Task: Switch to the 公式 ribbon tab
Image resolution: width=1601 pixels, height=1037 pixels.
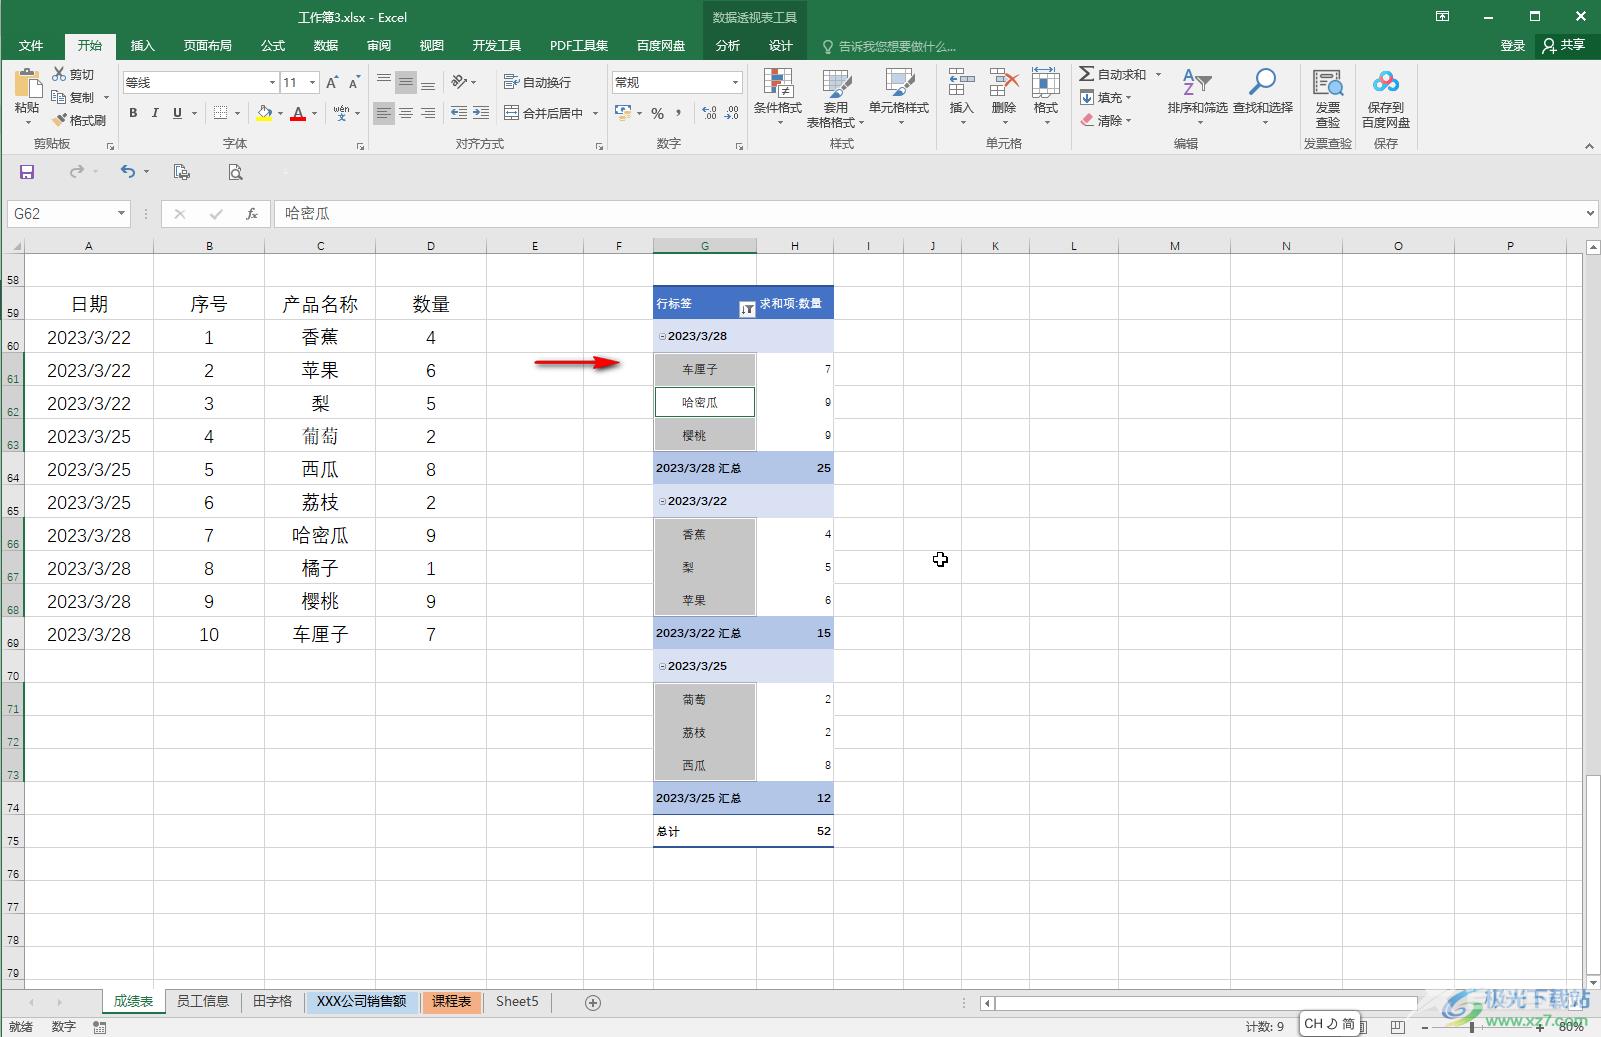Action: point(273,46)
